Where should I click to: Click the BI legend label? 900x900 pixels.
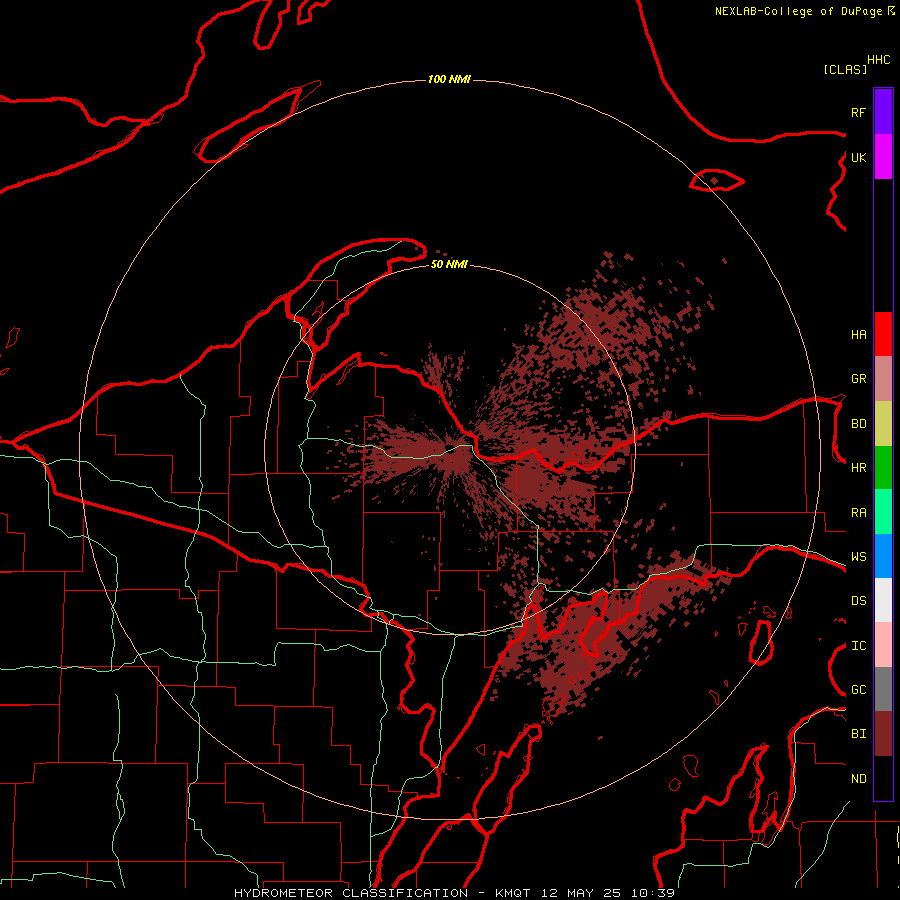(858, 734)
